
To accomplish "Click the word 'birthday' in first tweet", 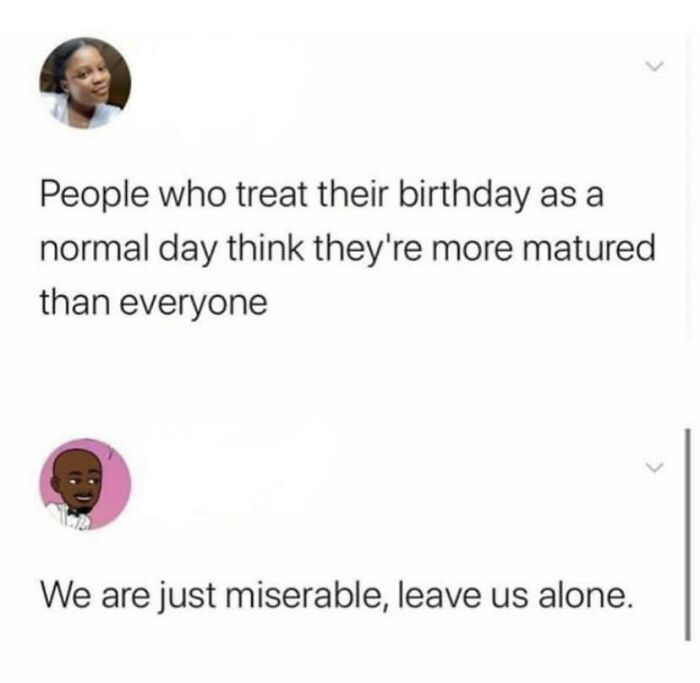I will (x=463, y=196).
